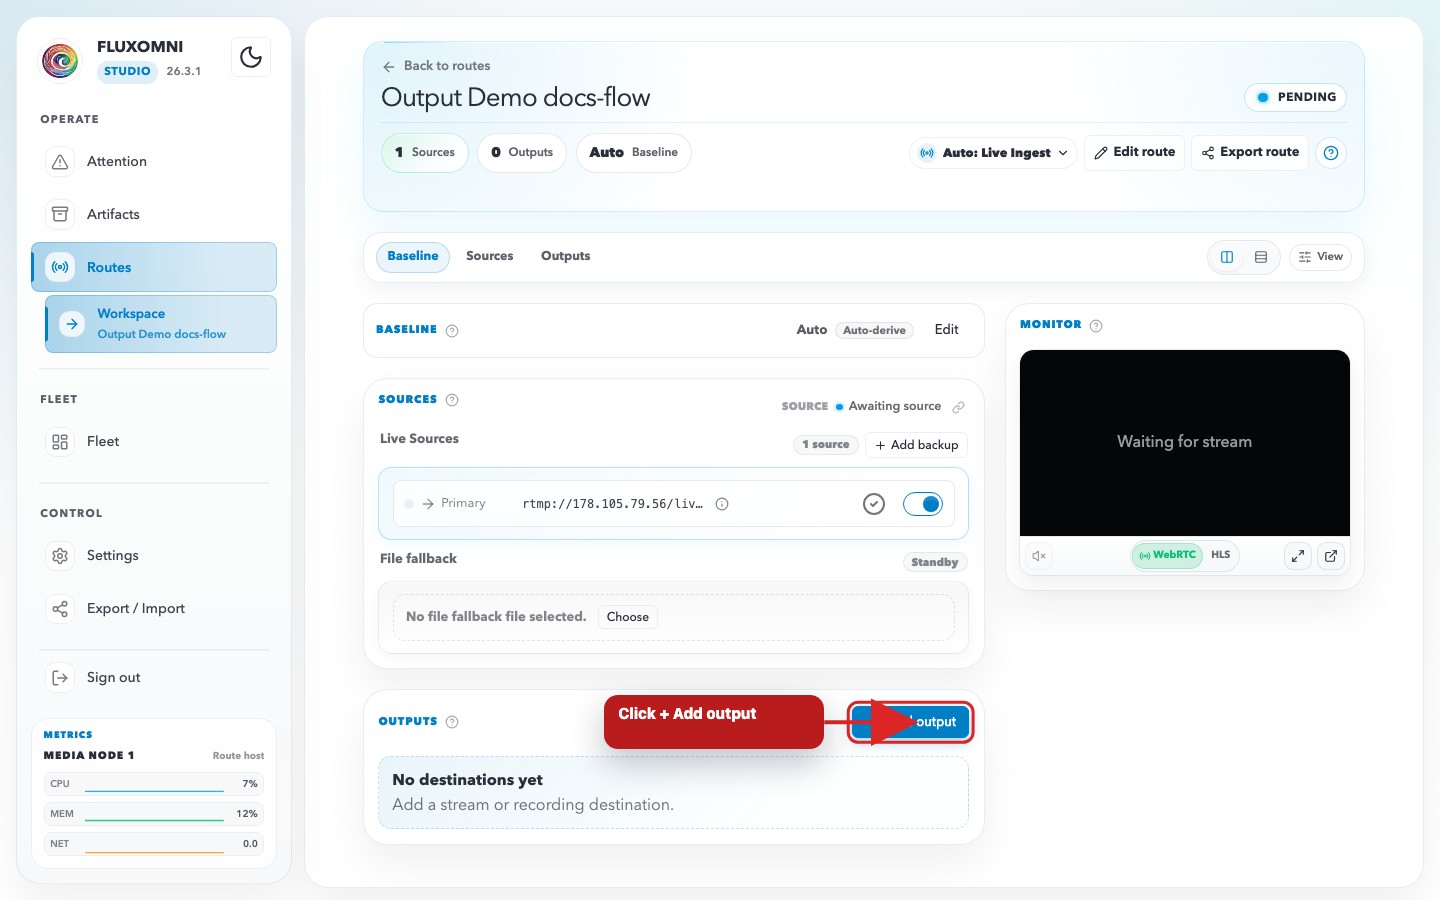This screenshot has width=1440, height=900.
Task: Switch to the Sources tab
Action: point(490,256)
